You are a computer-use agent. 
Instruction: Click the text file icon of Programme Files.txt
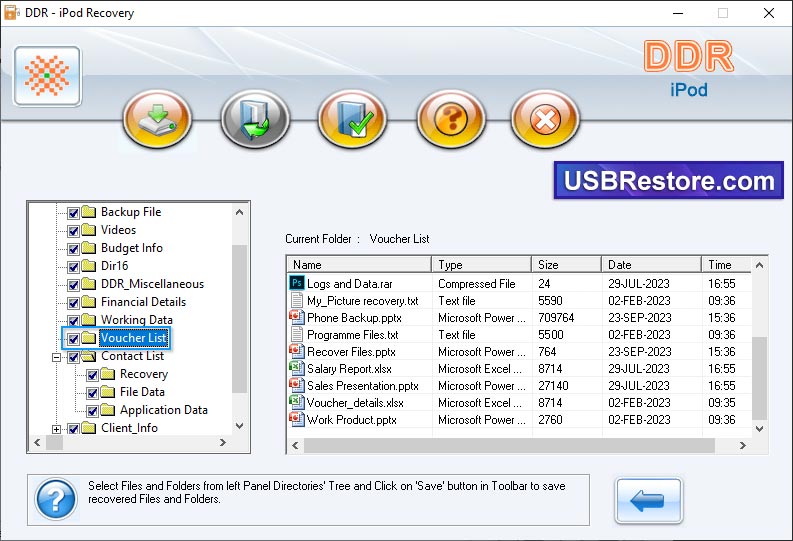click(x=297, y=334)
